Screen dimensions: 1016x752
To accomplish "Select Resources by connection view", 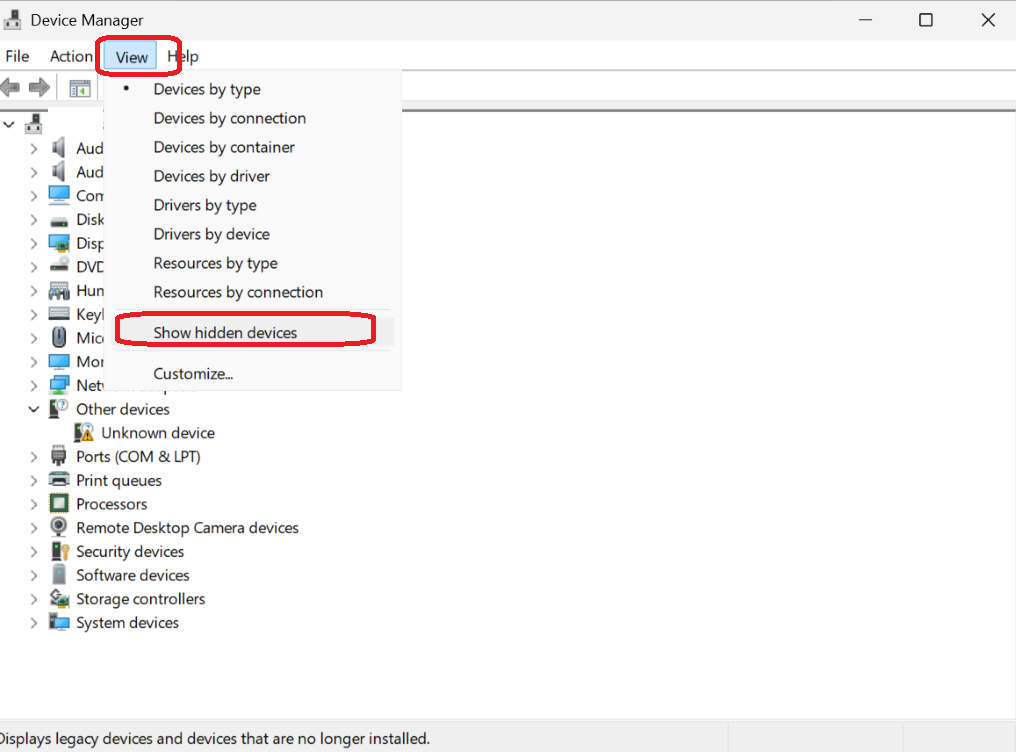I will pos(238,292).
